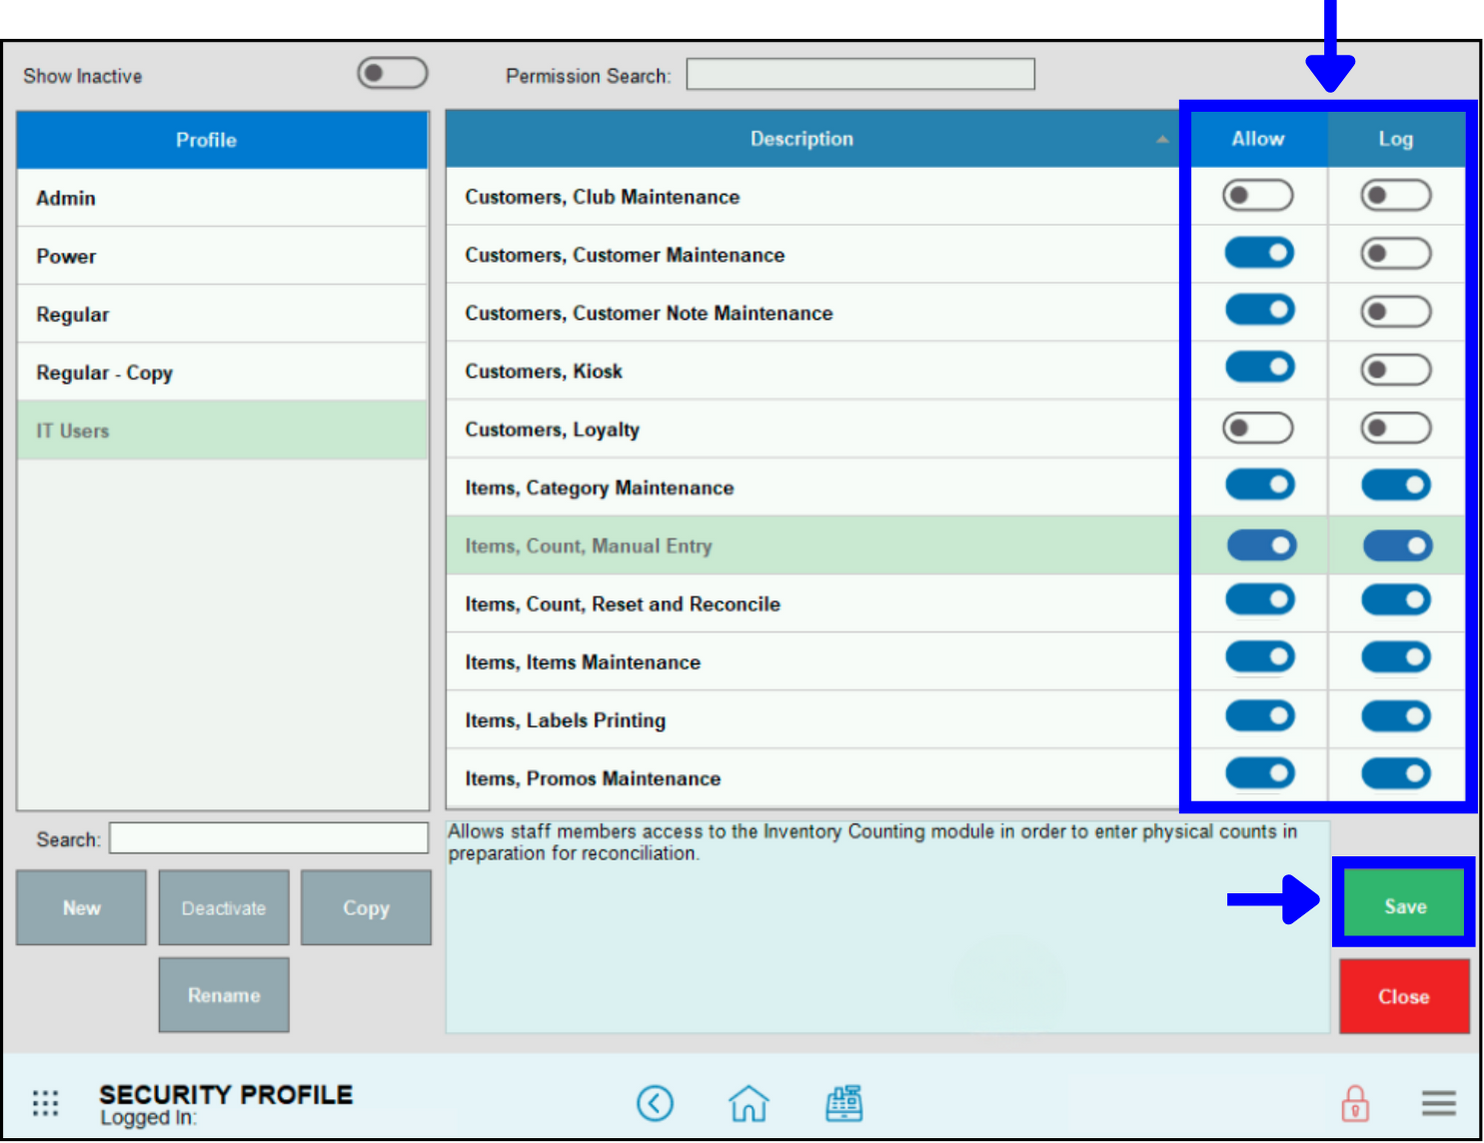The image size is (1484, 1143).
Task: Enable Allow for Customers, Club Maintenance
Action: tap(1258, 195)
